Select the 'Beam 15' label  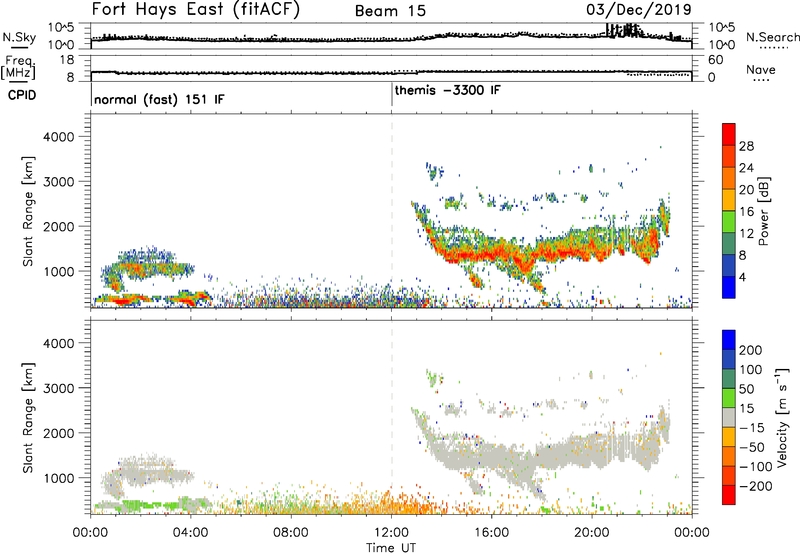click(390, 11)
